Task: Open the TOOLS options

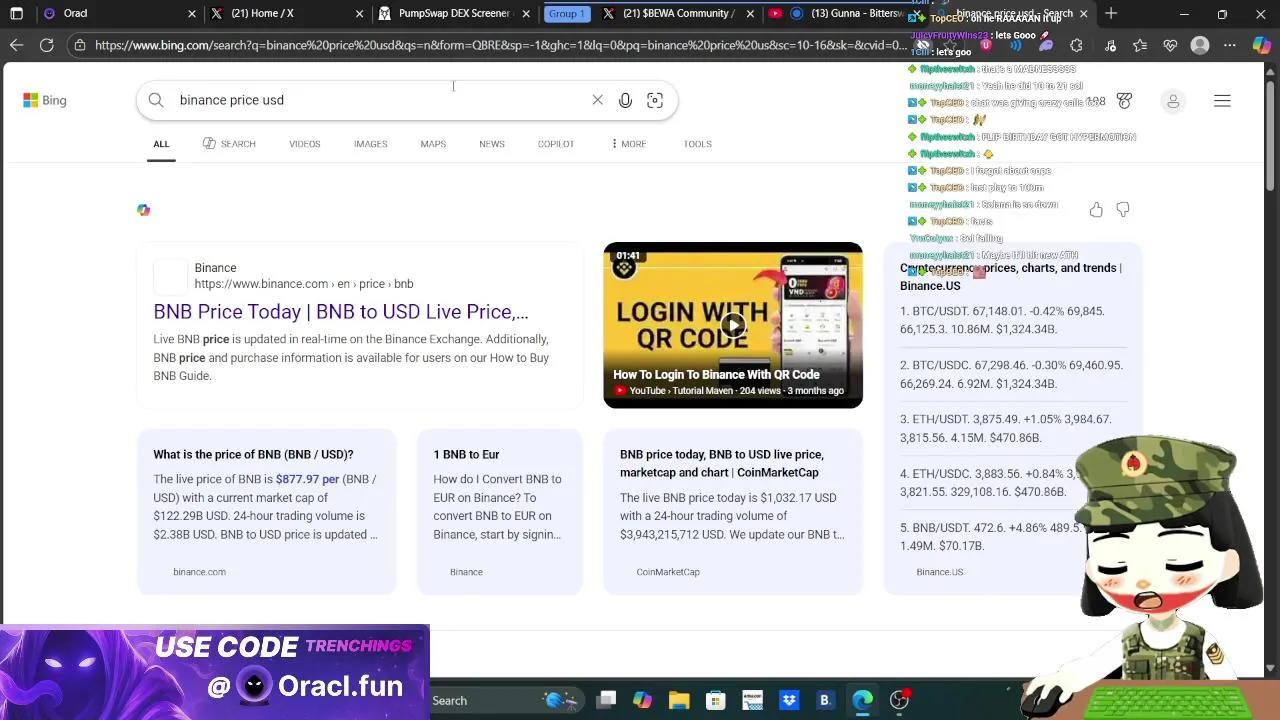Action: click(697, 144)
